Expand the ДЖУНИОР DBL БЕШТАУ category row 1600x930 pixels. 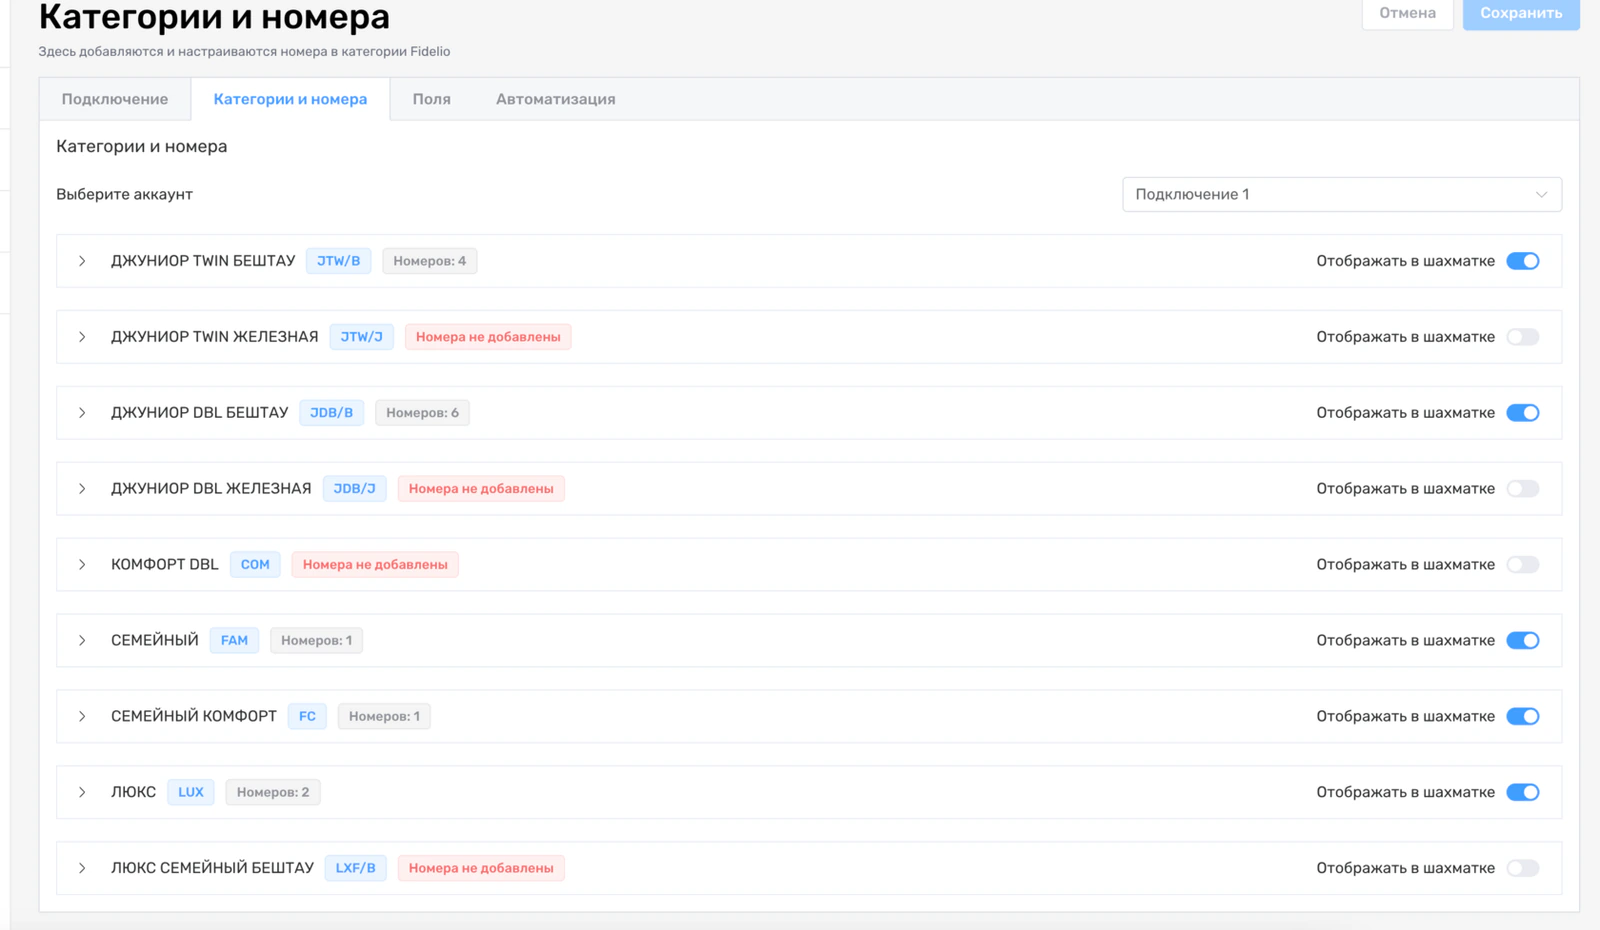point(82,413)
